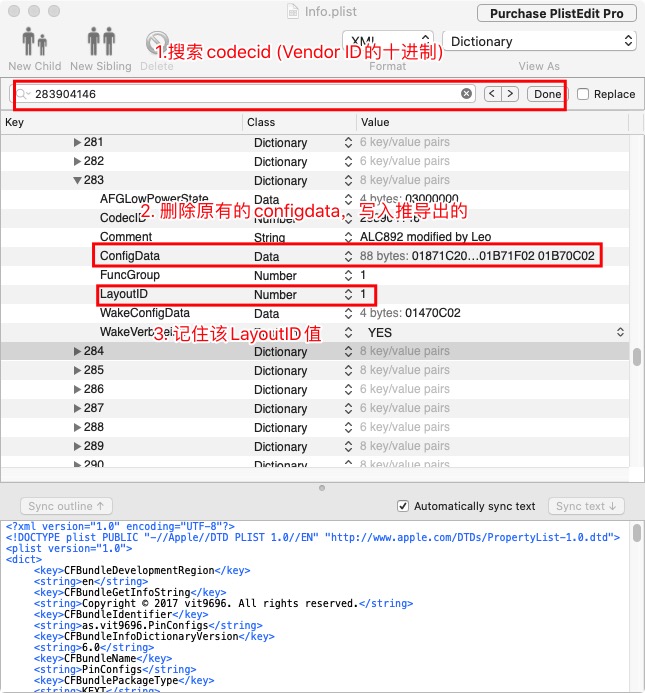The width and height of the screenshot is (645, 693).
Task: Open the XML format dropdown
Action: (388, 41)
